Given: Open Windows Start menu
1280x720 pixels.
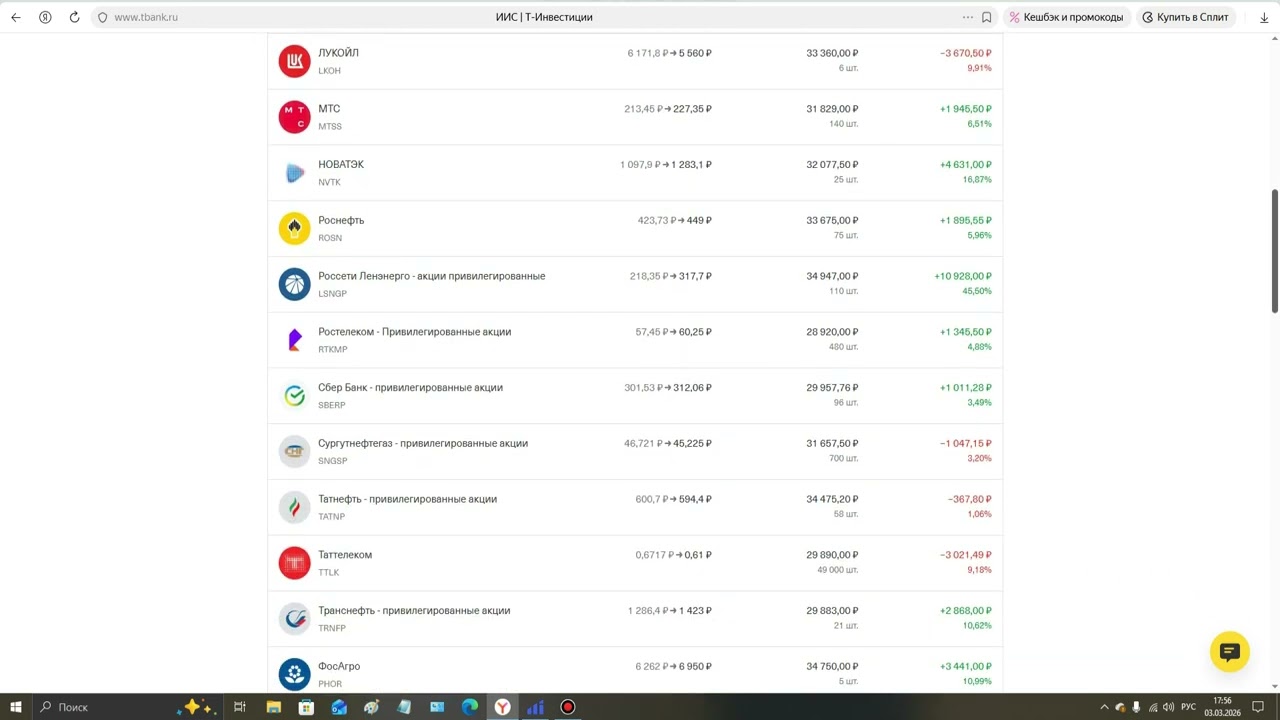Looking at the screenshot, I should click(16, 707).
